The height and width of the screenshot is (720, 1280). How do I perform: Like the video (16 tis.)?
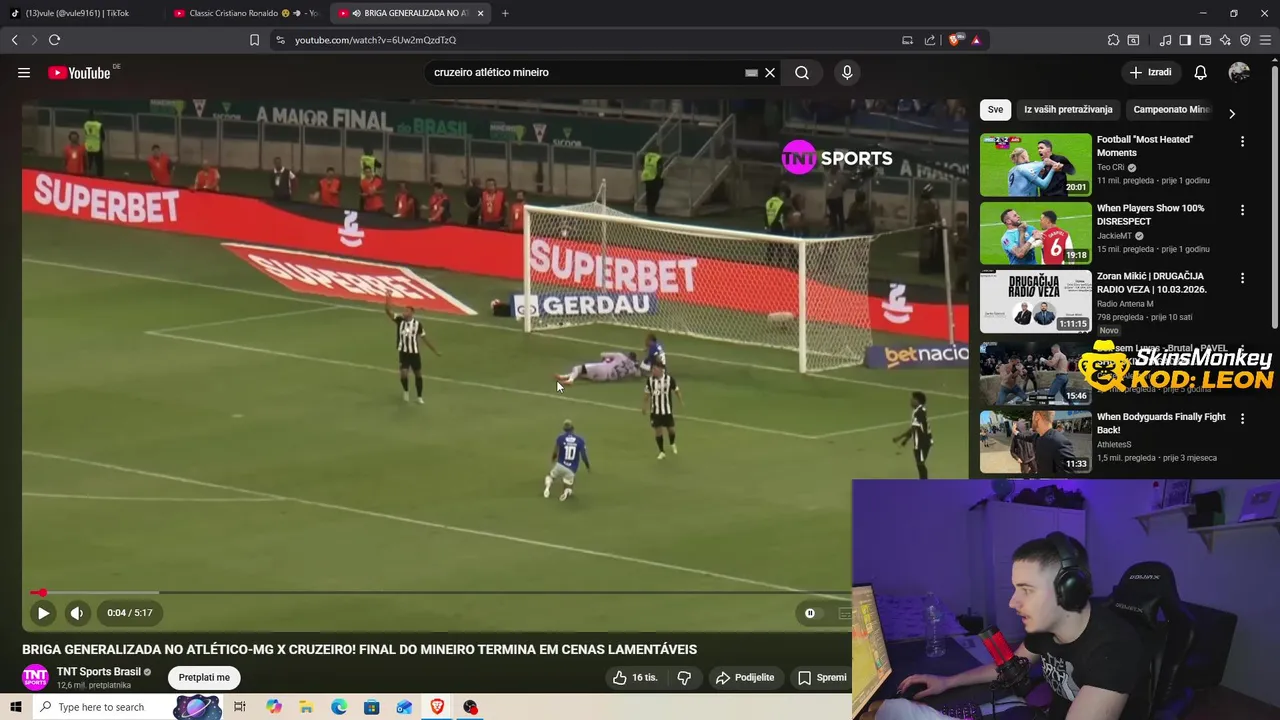(635, 677)
